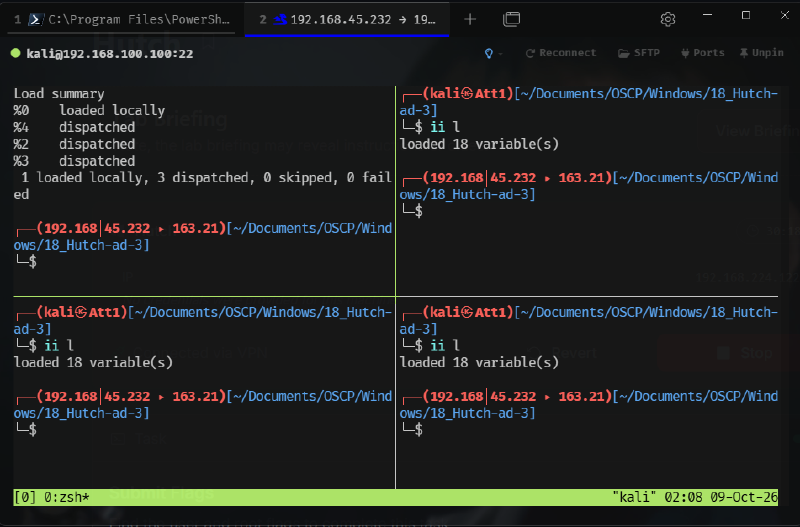
Task: Click the '%4 dispatched' line
Action: (74, 127)
